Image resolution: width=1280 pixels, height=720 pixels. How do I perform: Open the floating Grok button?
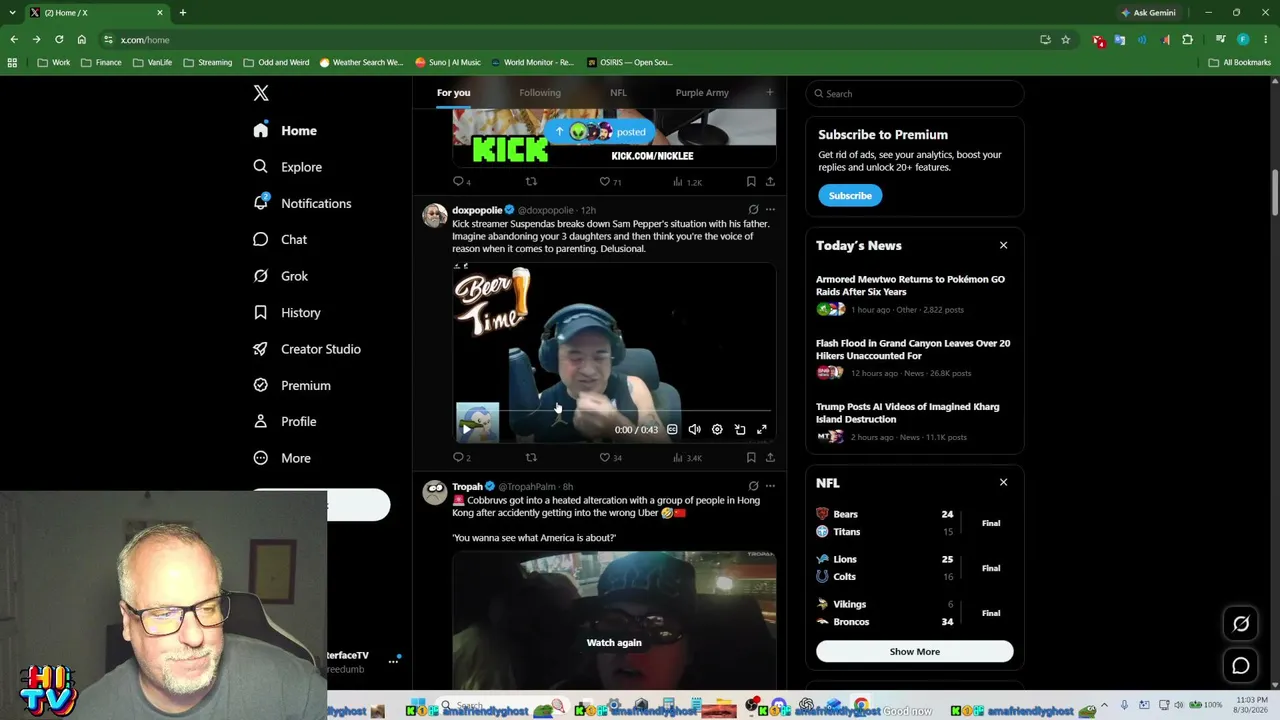click(x=1241, y=624)
